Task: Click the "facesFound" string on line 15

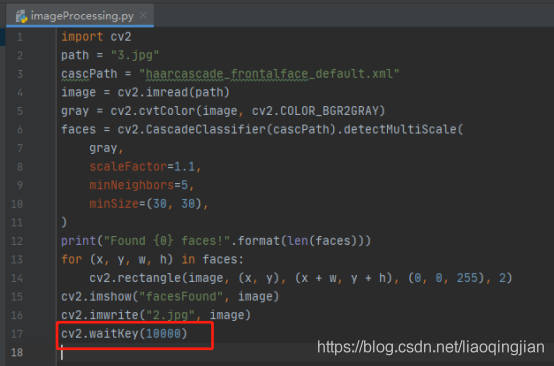Action: click(x=181, y=296)
